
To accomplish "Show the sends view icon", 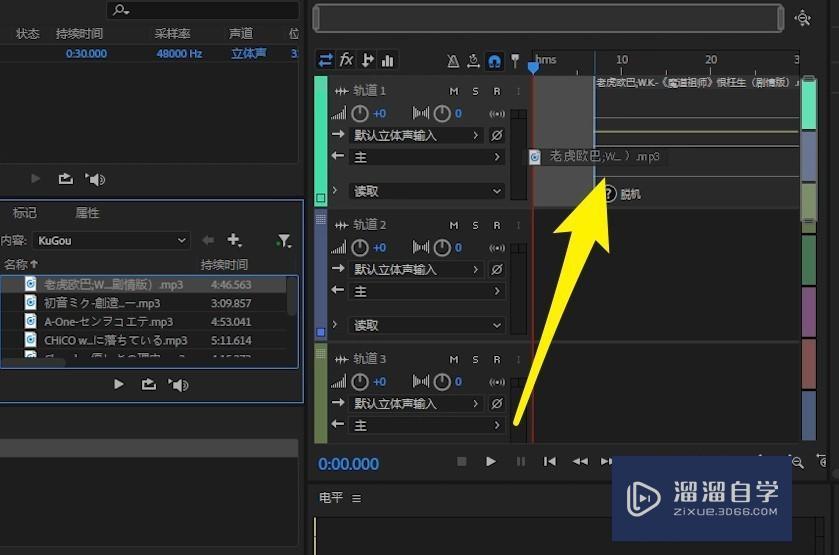I will pos(367,60).
